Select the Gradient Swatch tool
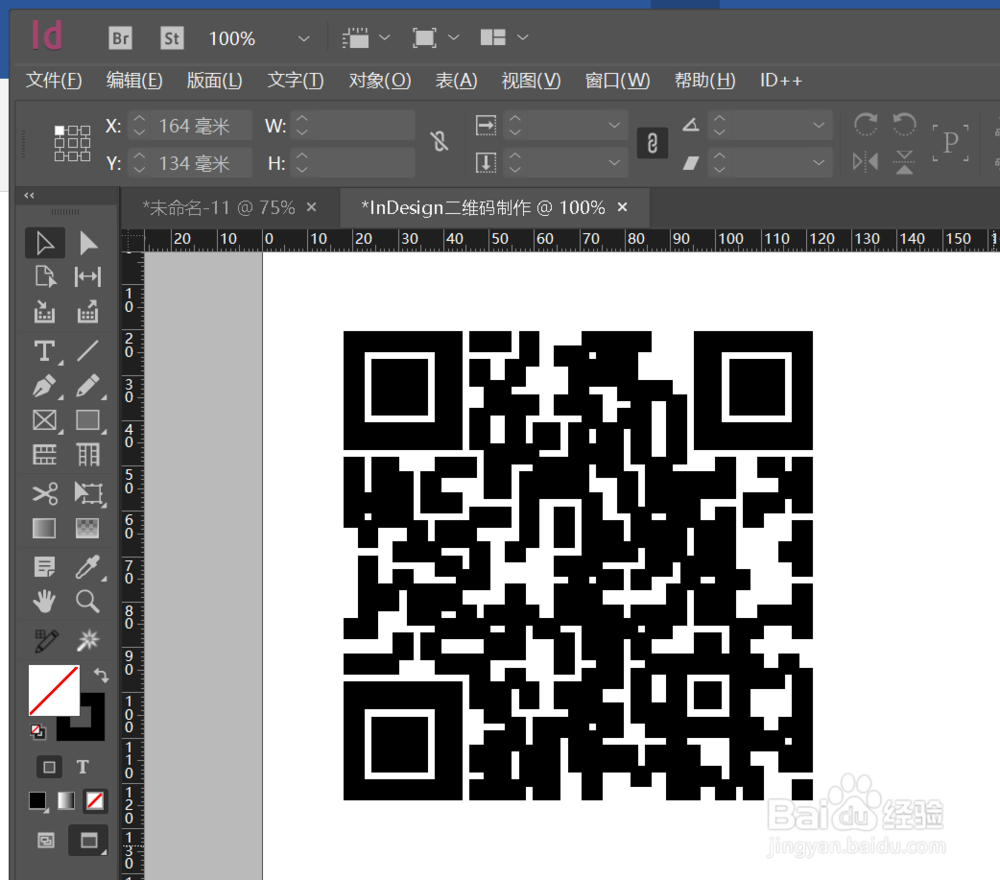Screen dimensions: 1000x880 click(45, 528)
